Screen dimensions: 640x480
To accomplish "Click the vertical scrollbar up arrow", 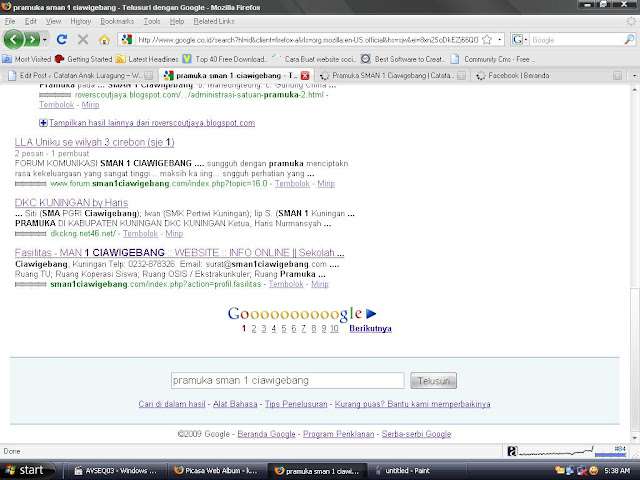I will 635,90.
